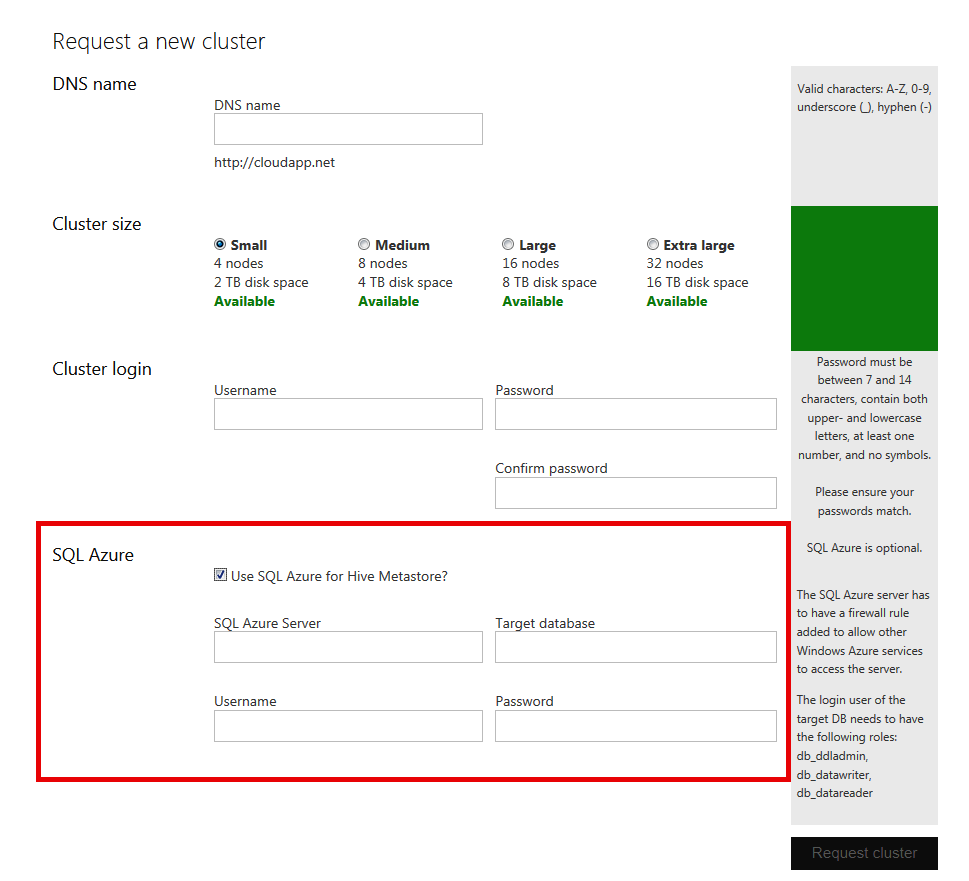Click the db_ddladmin role text
Image resolution: width=969 pixels, height=881 pixels.
point(832,756)
